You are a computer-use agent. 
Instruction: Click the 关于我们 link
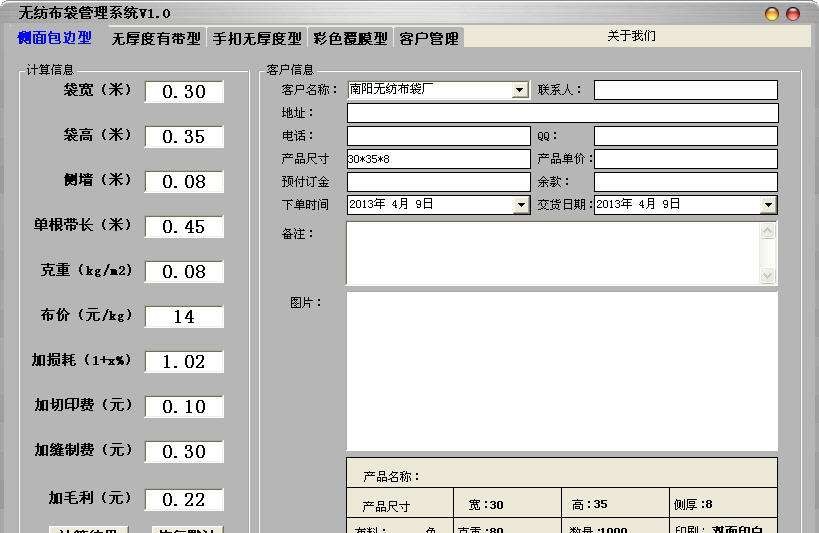[x=631, y=36]
